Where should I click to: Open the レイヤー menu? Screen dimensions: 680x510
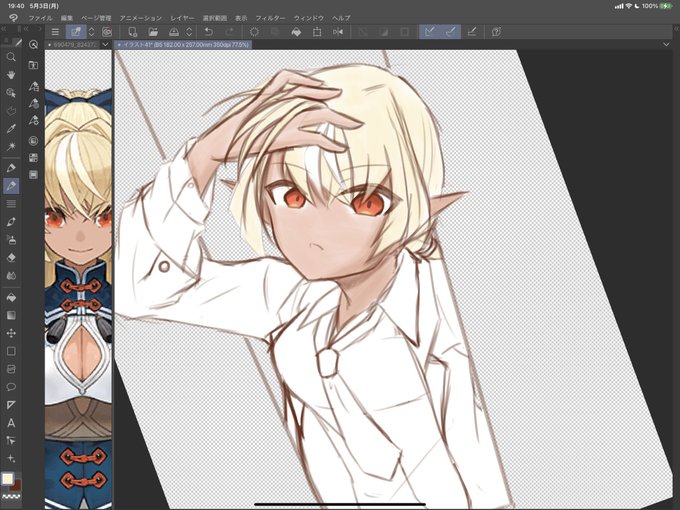coord(182,18)
